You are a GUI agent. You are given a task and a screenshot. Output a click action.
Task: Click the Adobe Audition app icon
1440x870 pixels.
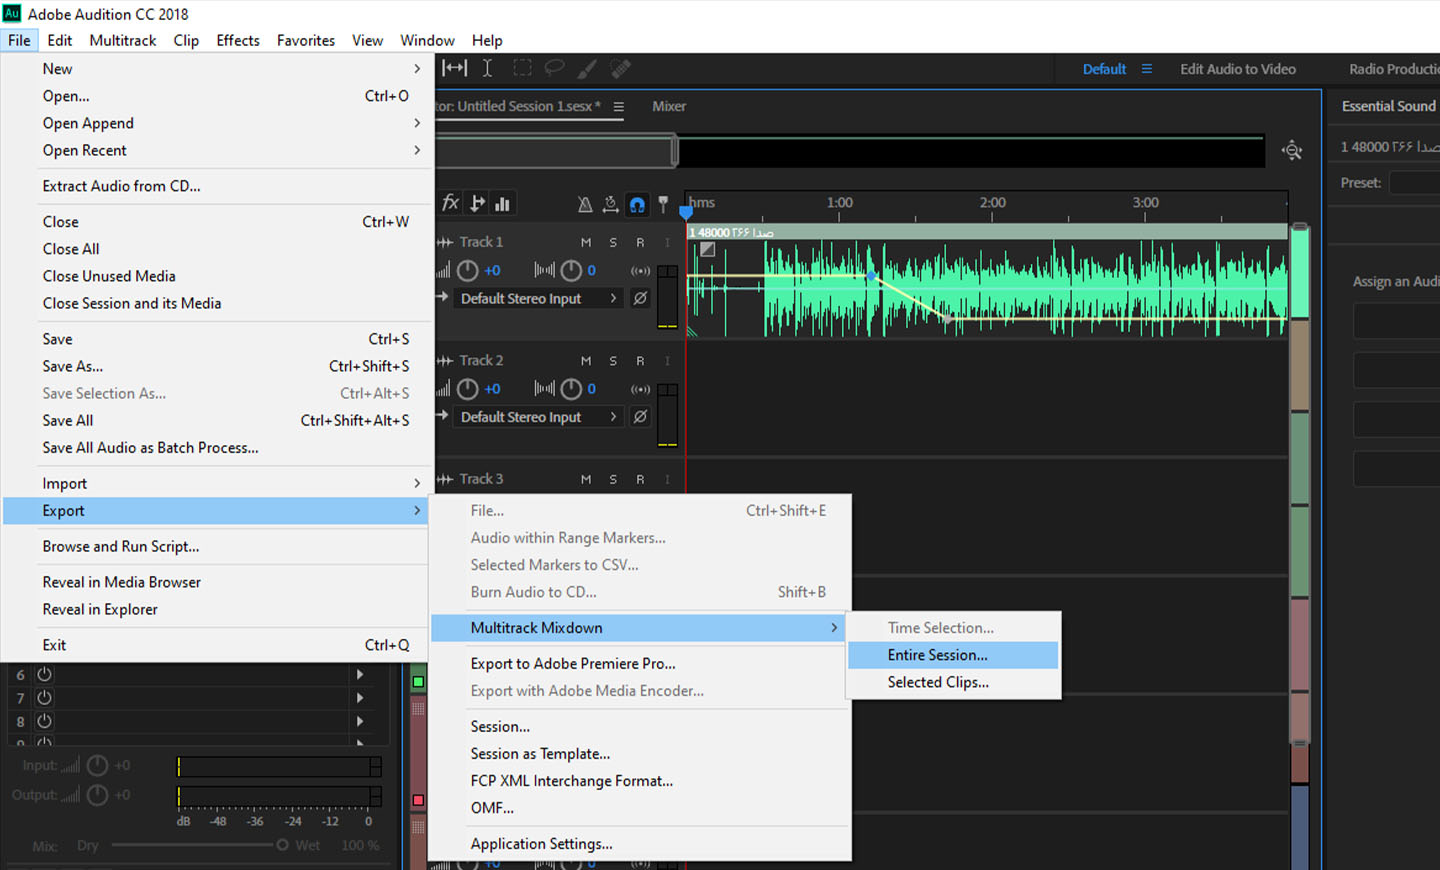tap(12, 13)
